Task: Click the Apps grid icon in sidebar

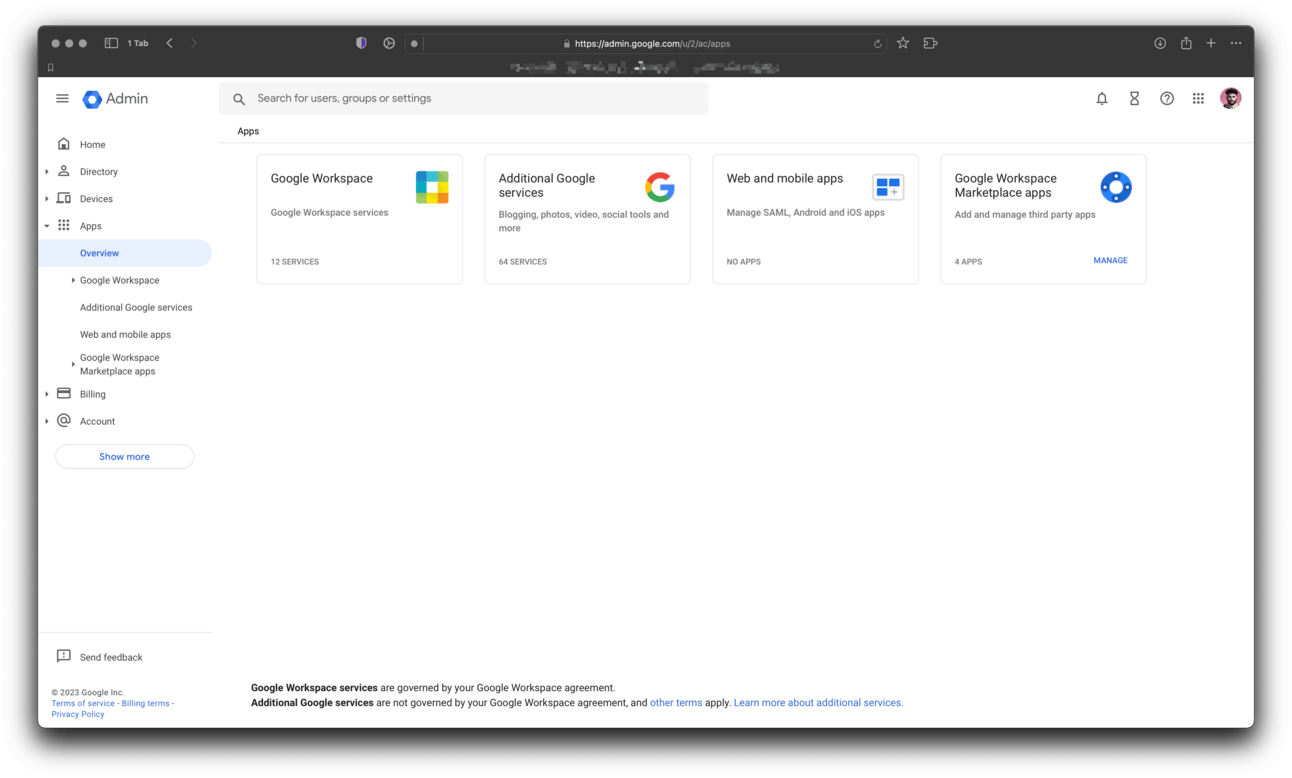Action: pos(64,225)
